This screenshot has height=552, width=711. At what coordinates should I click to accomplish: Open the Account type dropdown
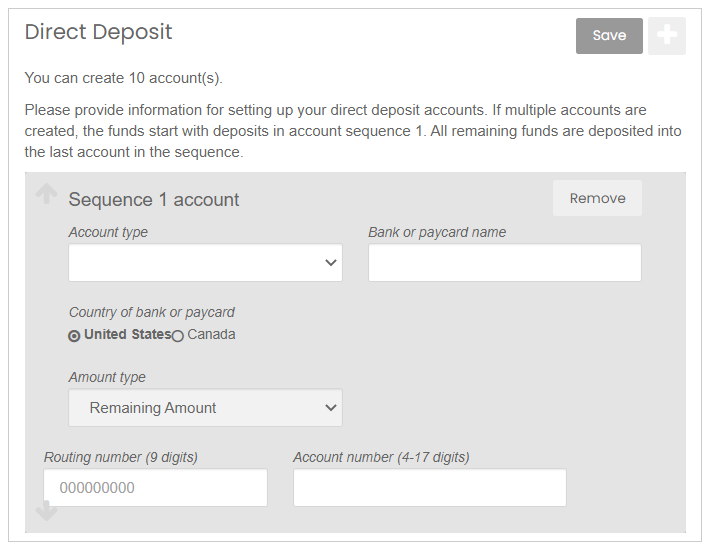(x=205, y=263)
